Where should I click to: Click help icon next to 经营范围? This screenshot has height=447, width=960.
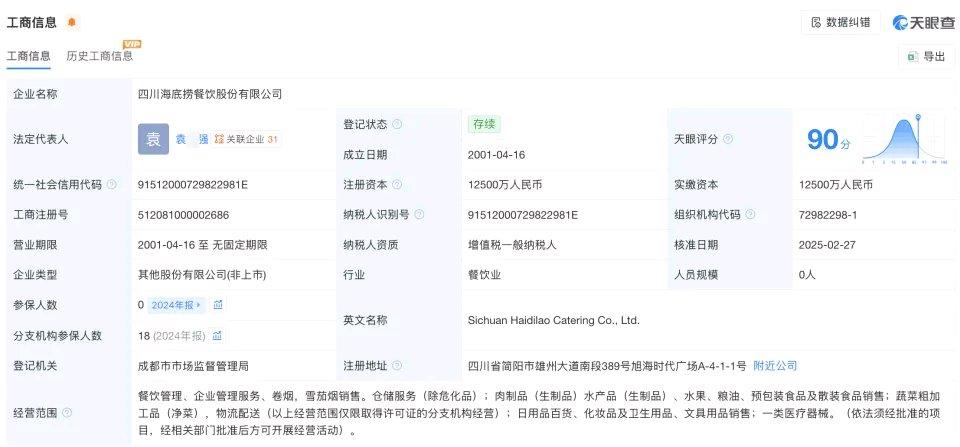tap(67, 413)
